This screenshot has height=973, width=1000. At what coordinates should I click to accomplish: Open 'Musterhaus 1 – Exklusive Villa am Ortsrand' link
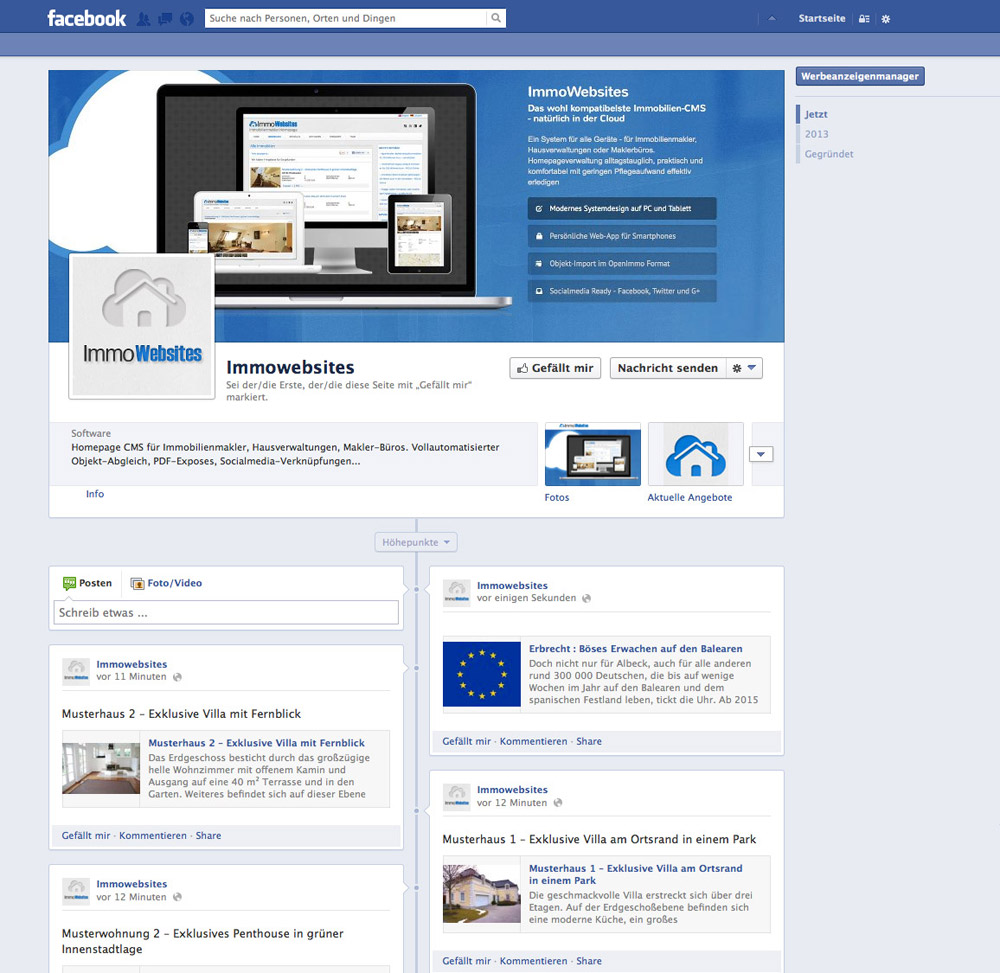coord(635,874)
